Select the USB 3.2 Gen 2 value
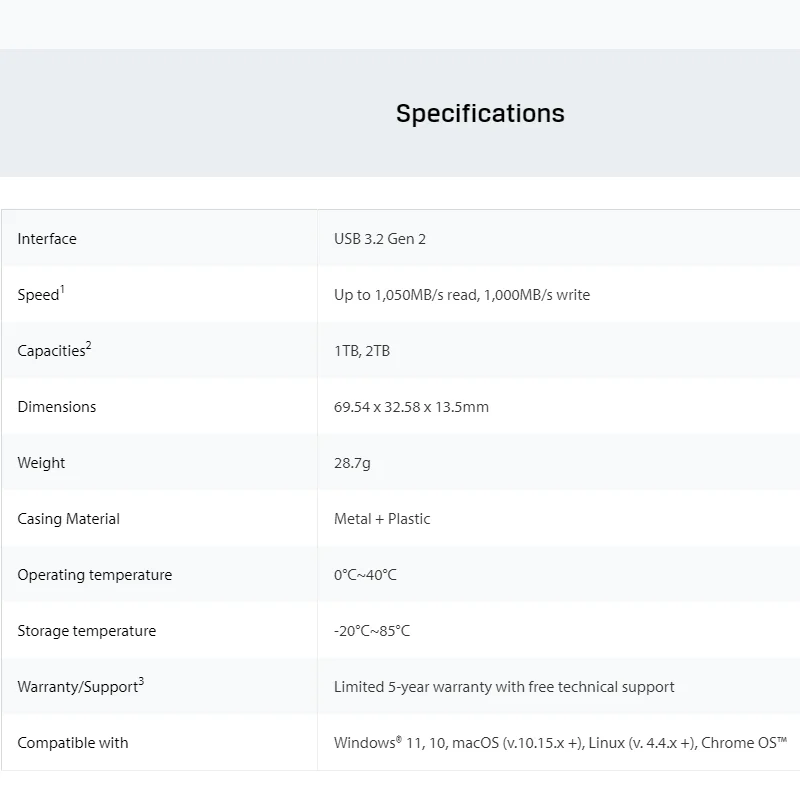This screenshot has height=800, width=800. 380,239
